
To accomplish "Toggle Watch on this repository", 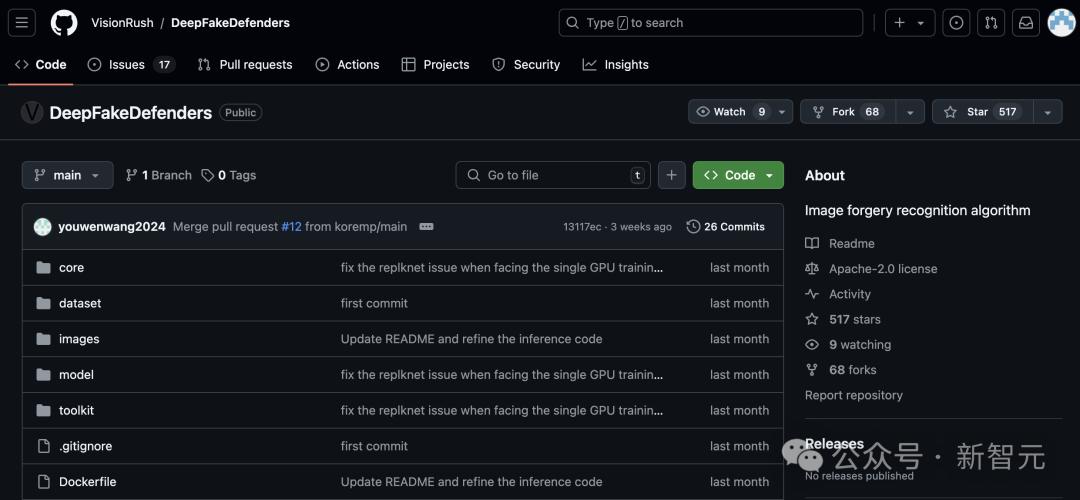I will pyautogui.click(x=730, y=112).
